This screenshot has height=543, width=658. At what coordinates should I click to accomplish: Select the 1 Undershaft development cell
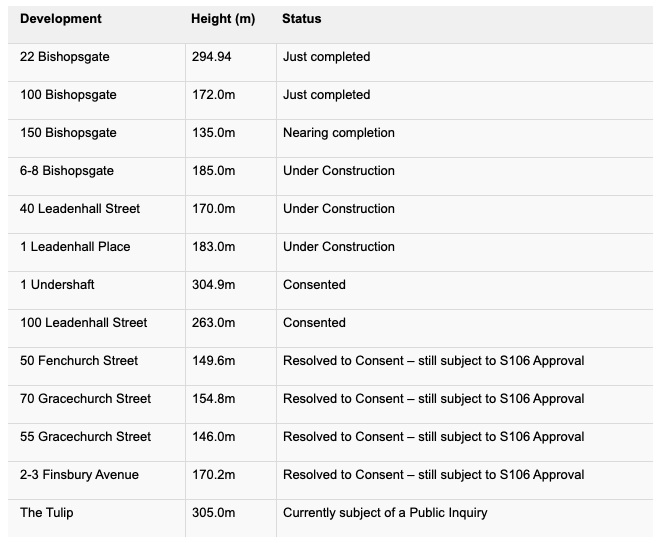pos(57,285)
